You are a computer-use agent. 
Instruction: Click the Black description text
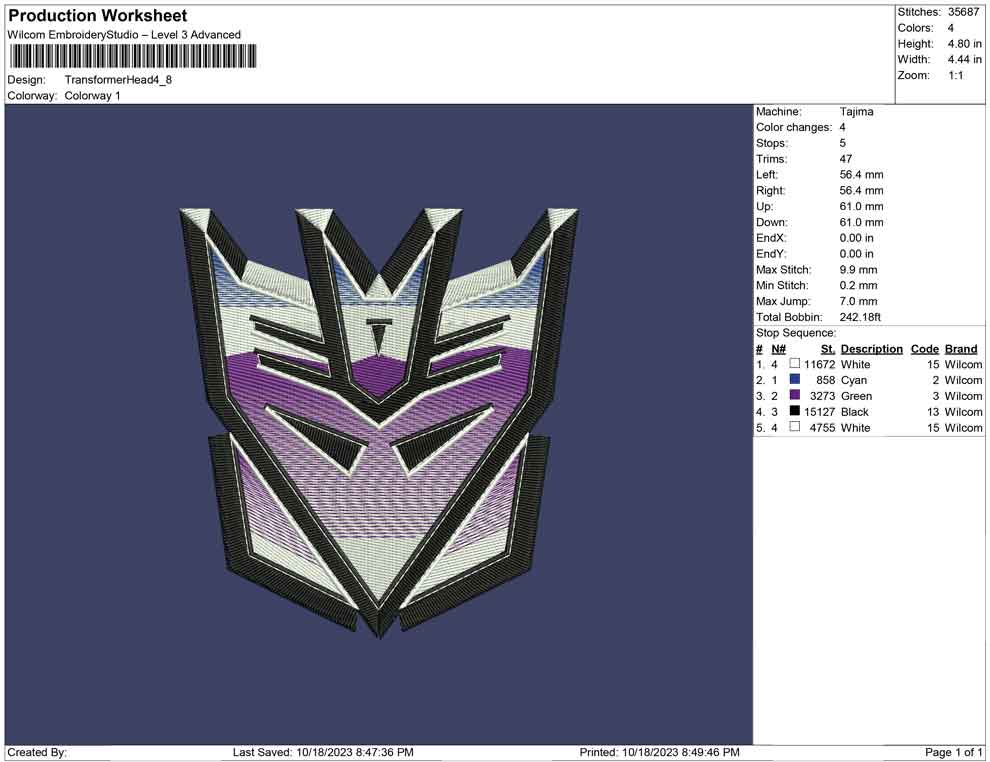tap(855, 412)
